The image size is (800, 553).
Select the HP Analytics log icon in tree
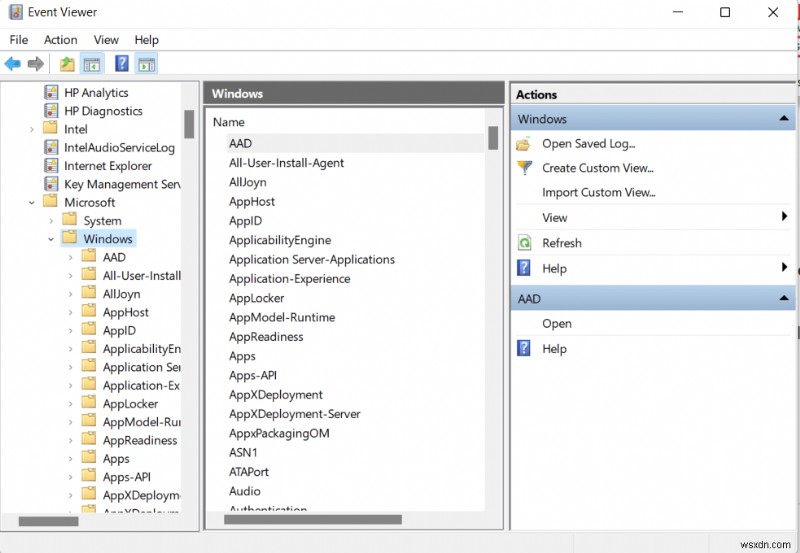52,93
